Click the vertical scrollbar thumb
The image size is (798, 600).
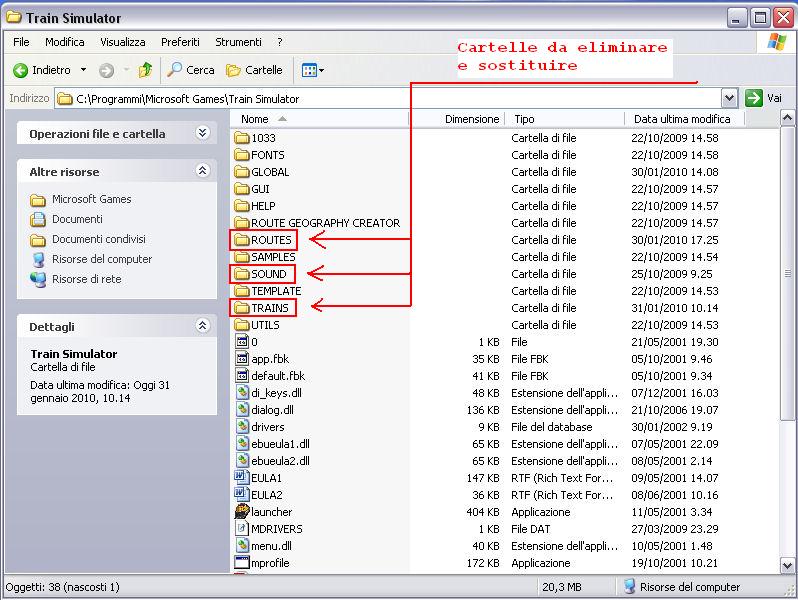click(787, 273)
